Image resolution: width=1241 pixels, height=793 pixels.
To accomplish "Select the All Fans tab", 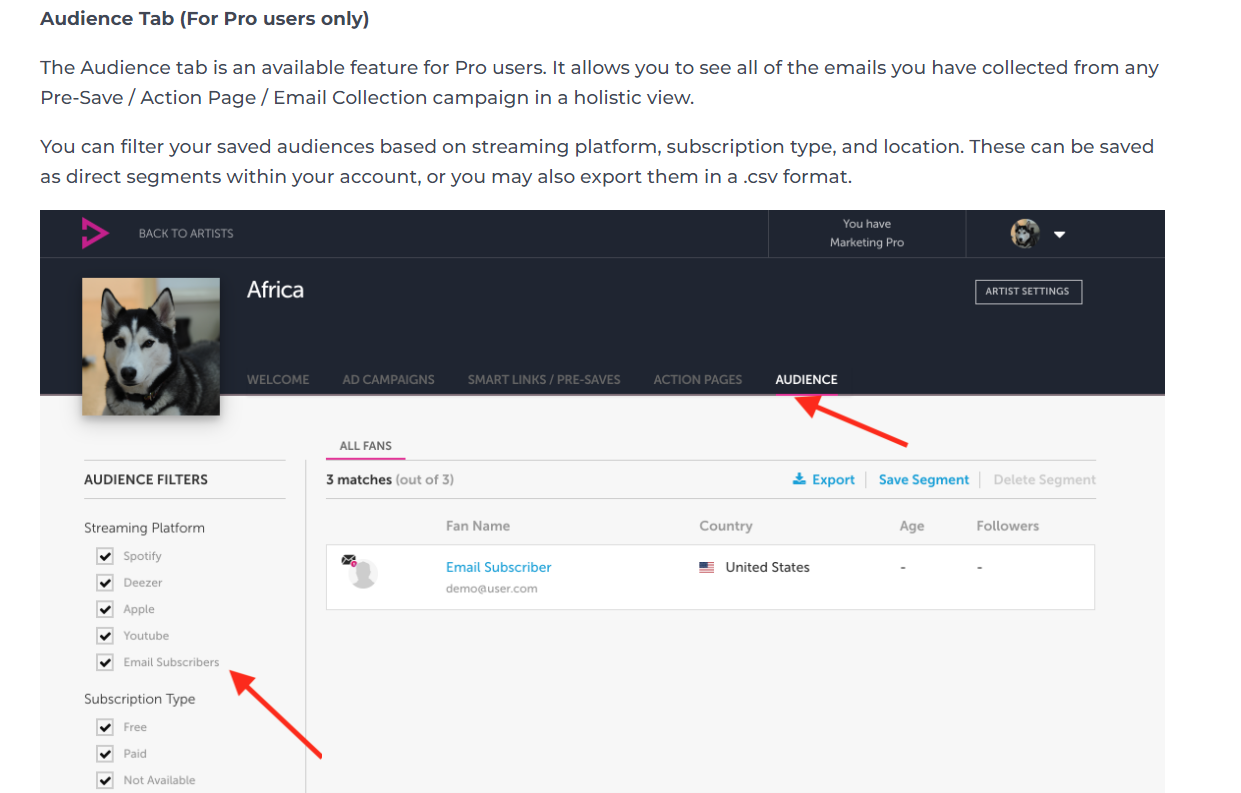I will tap(366, 446).
